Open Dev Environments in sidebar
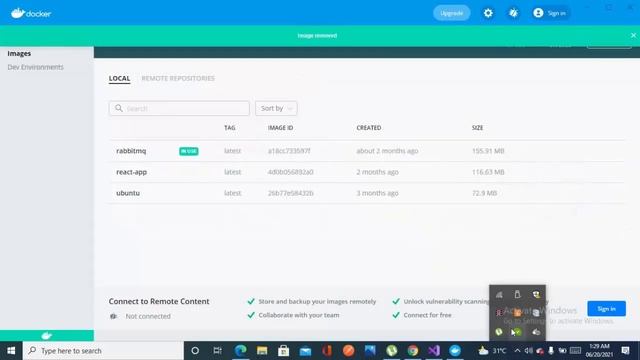Viewport: 640px width, 360px height. (36, 67)
